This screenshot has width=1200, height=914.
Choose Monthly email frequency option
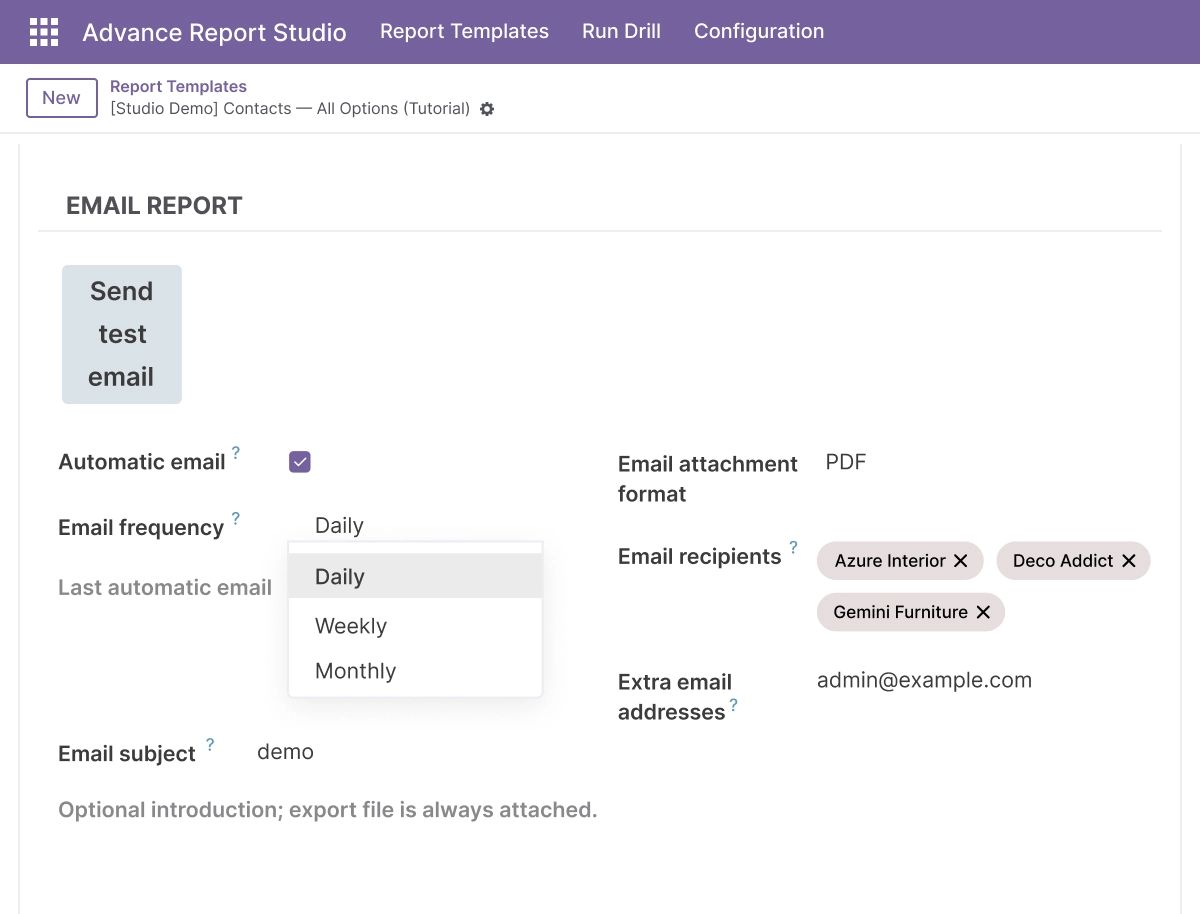pos(415,671)
